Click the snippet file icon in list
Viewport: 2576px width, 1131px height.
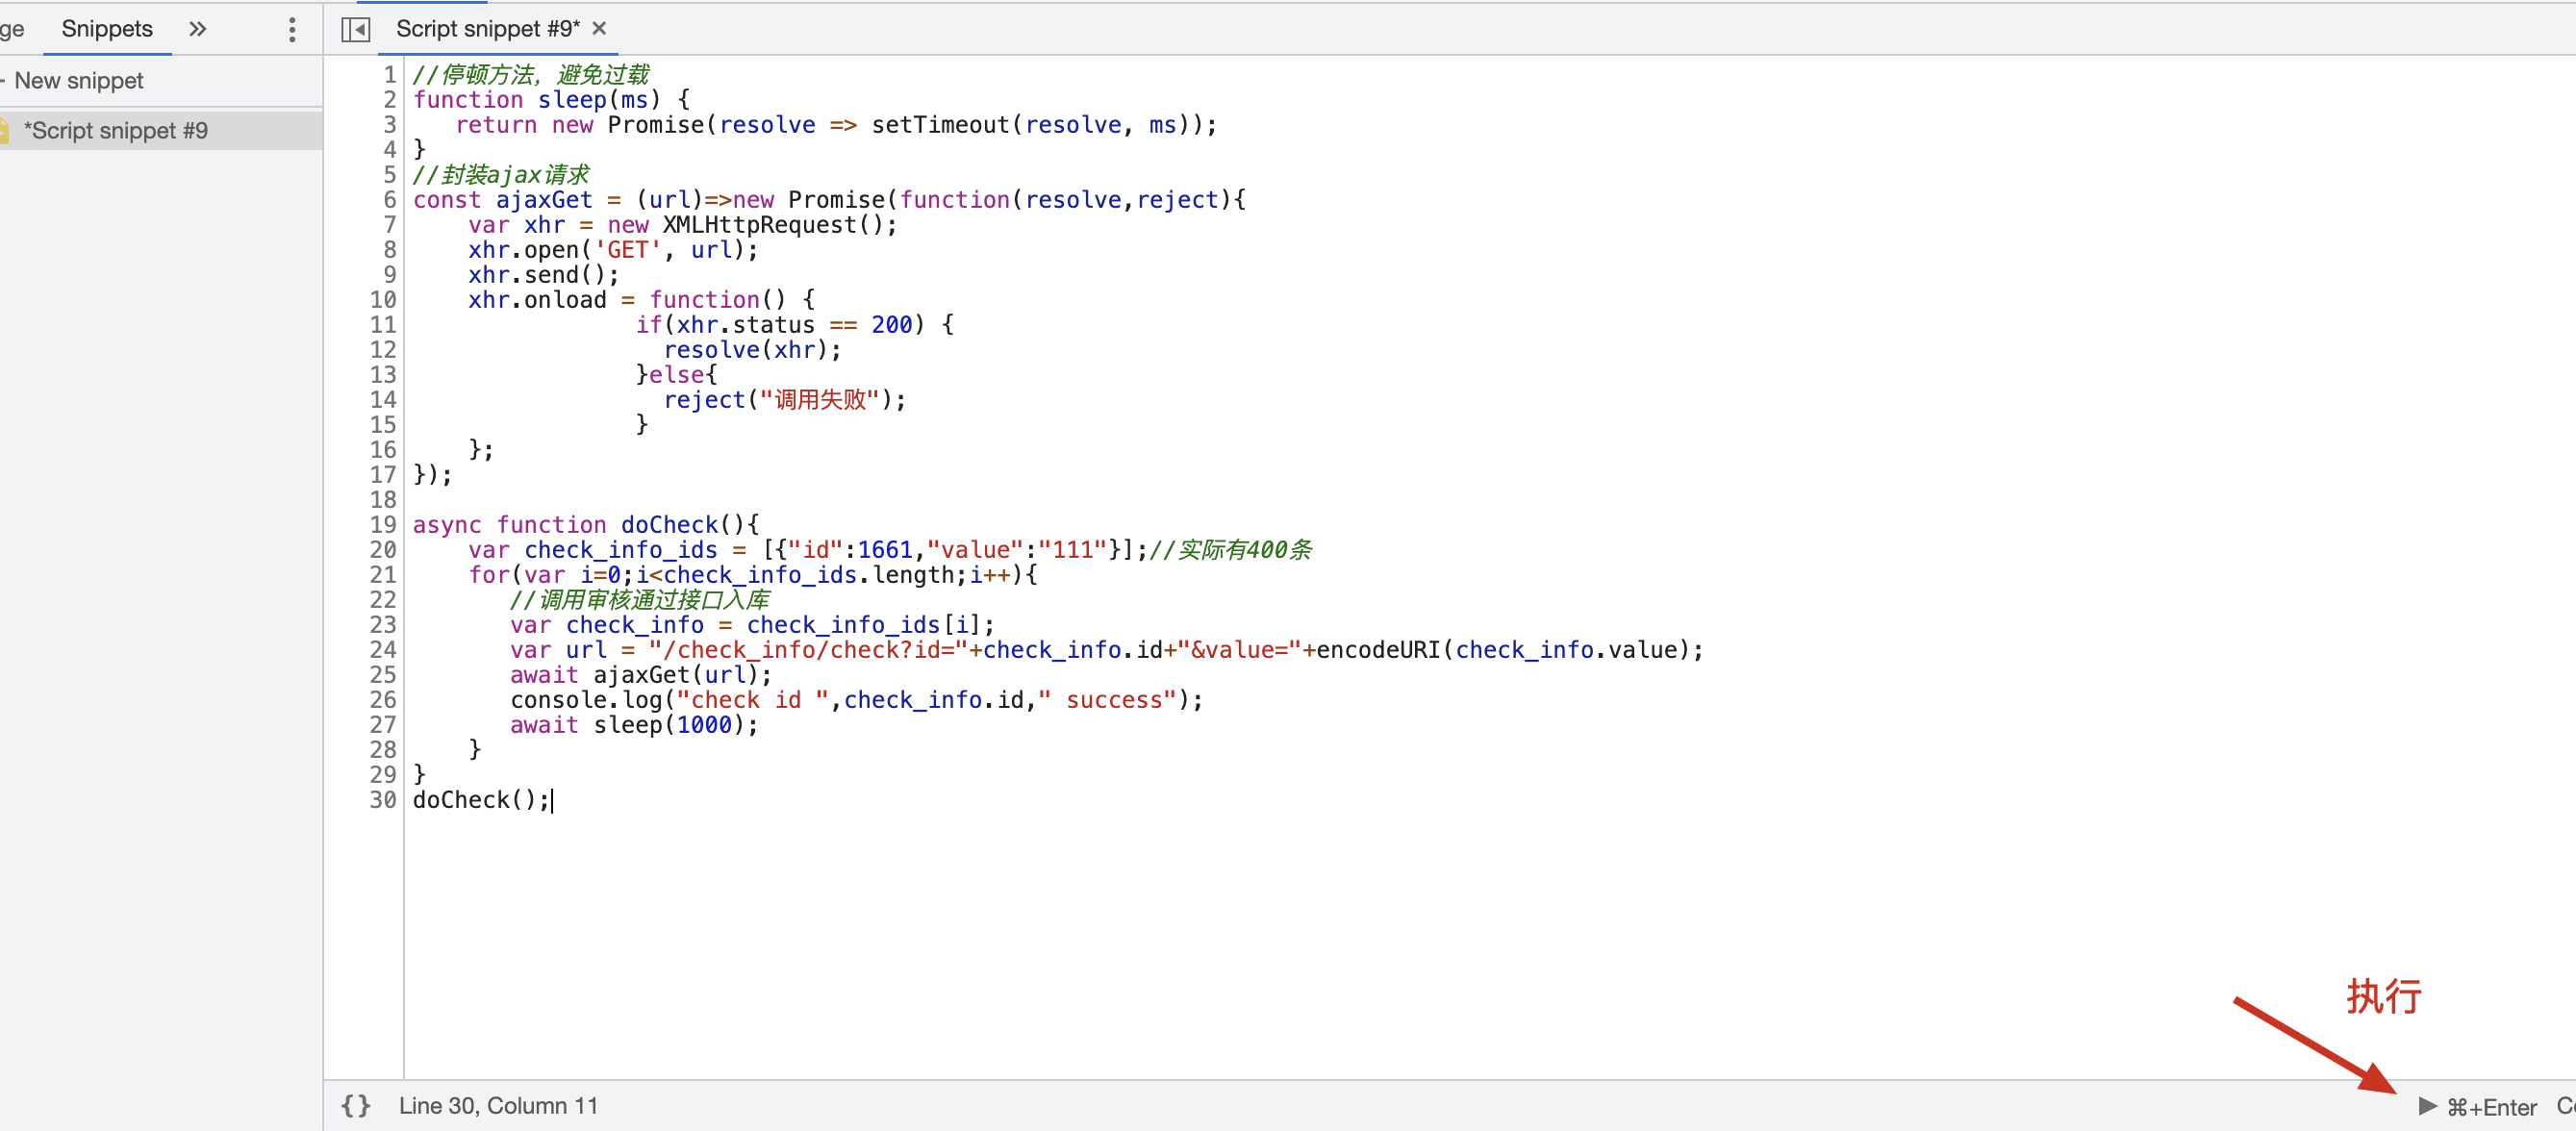pos(5,130)
